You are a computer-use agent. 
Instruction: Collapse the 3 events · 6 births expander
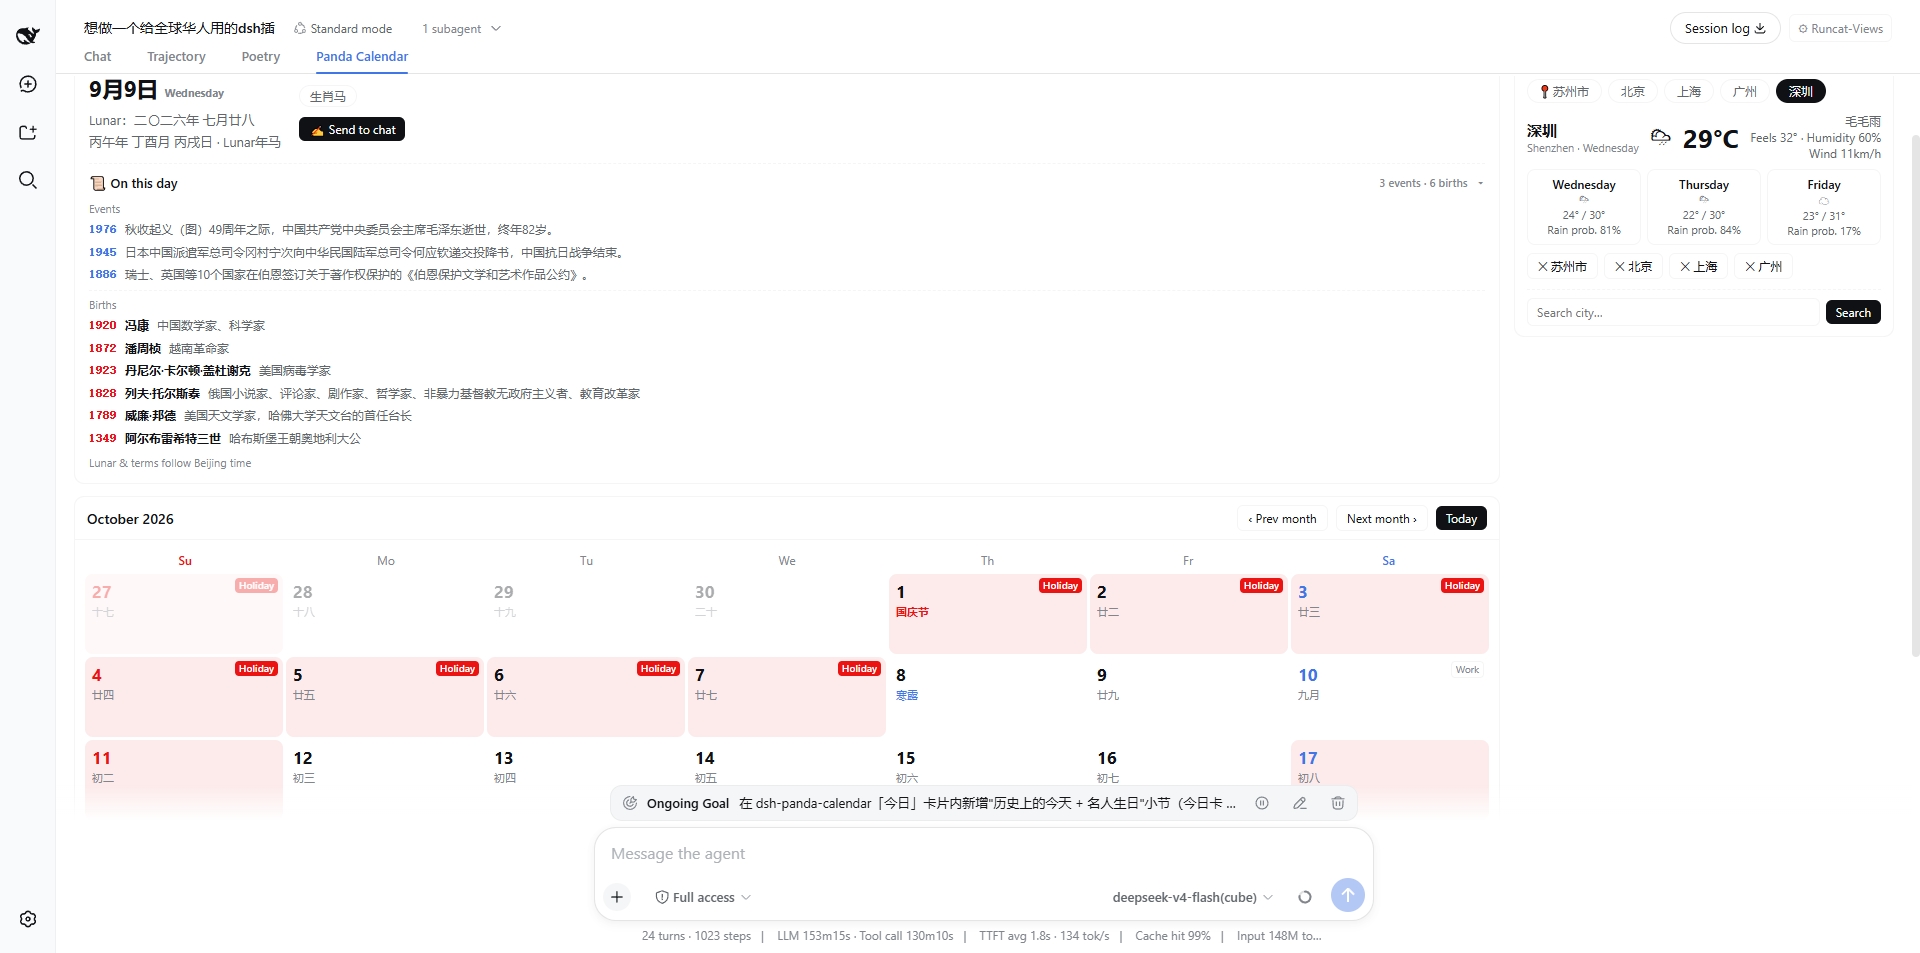click(x=1431, y=183)
